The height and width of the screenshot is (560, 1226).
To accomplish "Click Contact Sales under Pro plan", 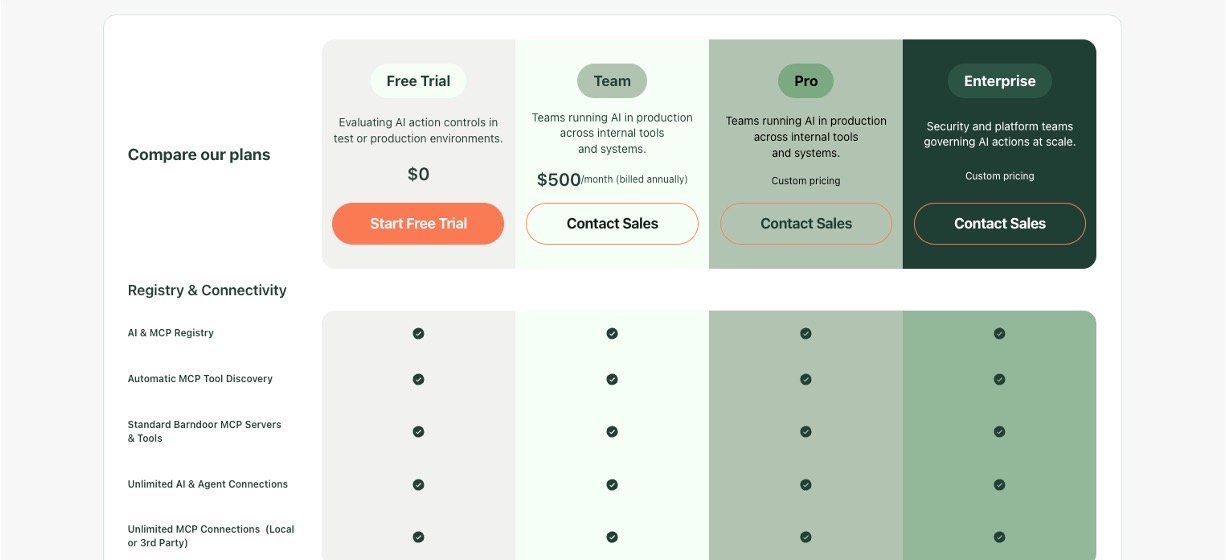I will click(x=806, y=224).
